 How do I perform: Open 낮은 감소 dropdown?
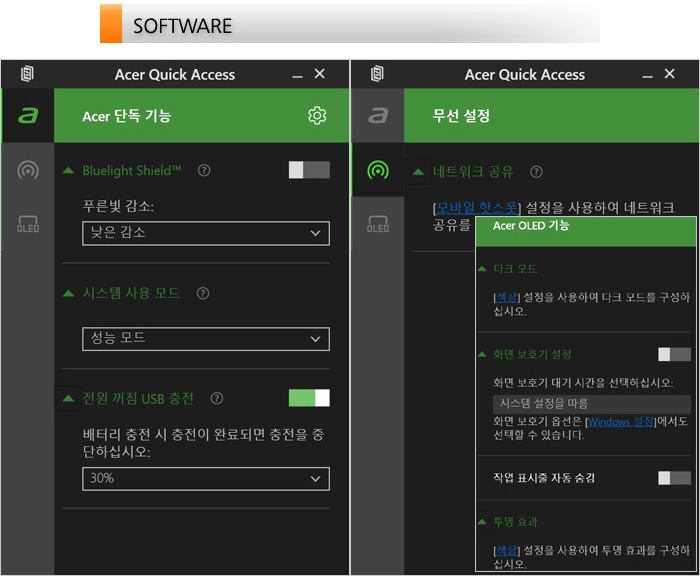point(206,233)
